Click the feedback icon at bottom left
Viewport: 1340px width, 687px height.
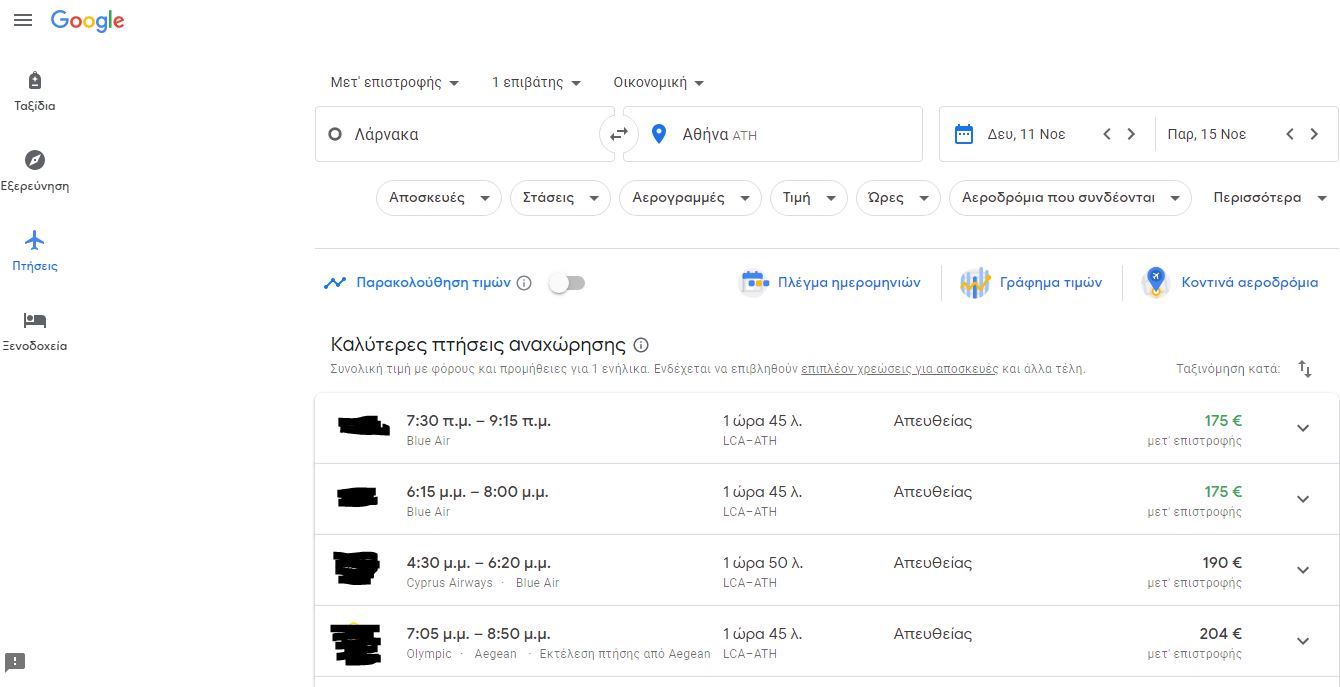(x=15, y=662)
